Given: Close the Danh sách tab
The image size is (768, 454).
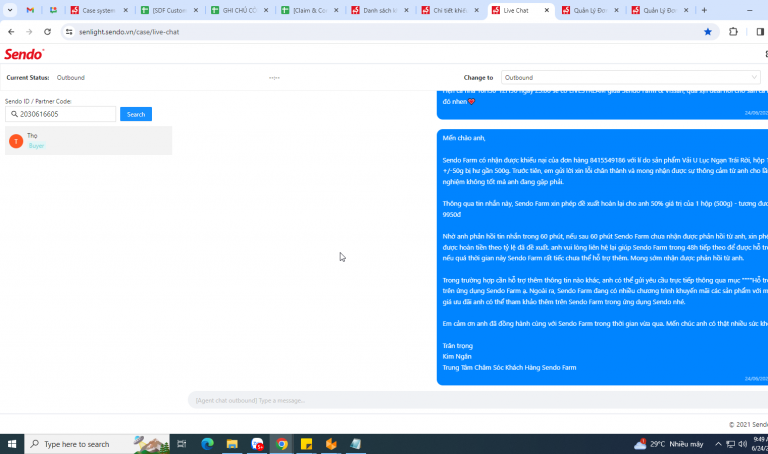Looking at the screenshot, I should tap(406, 10).
